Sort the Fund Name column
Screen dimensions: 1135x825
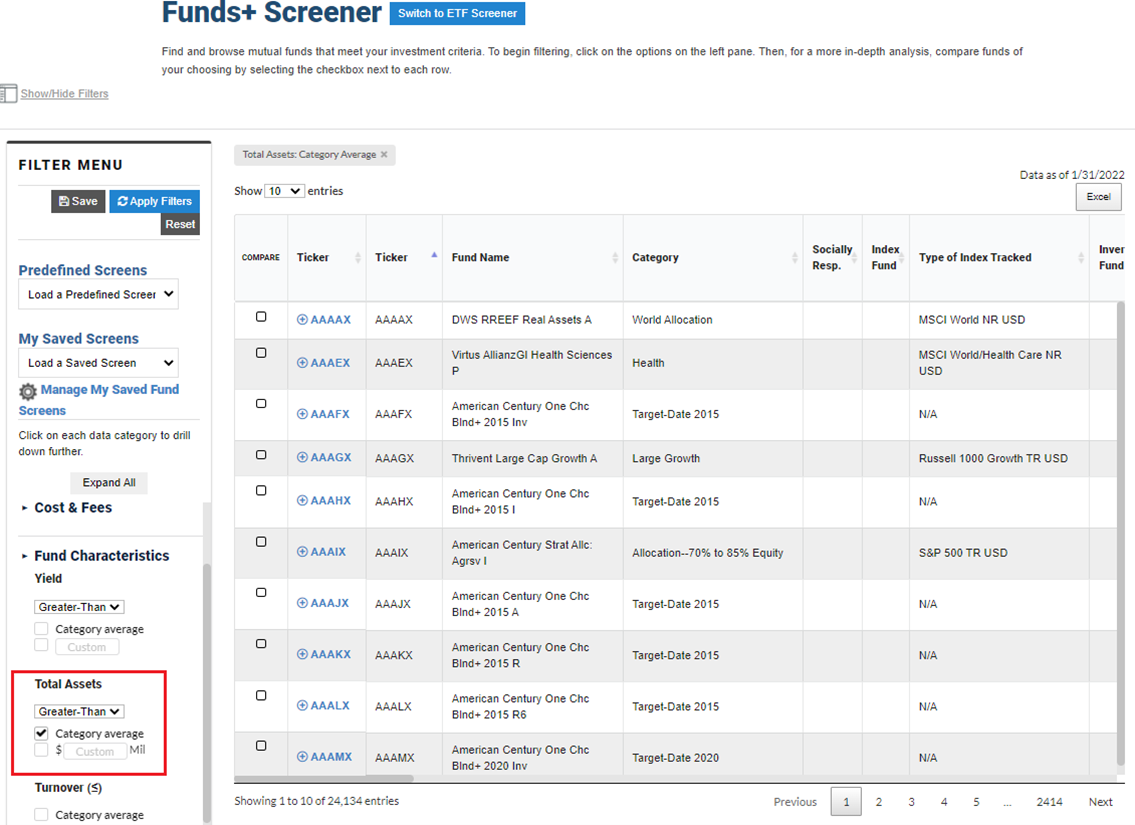pos(615,258)
